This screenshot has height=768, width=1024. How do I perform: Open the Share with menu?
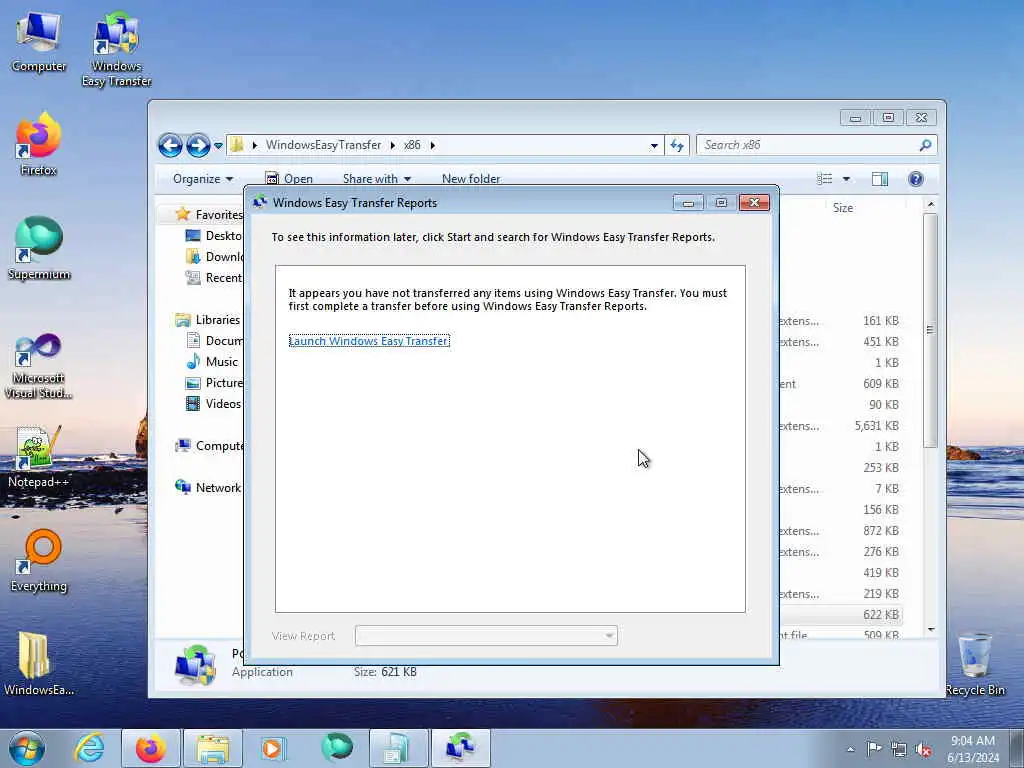tap(377, 179)
